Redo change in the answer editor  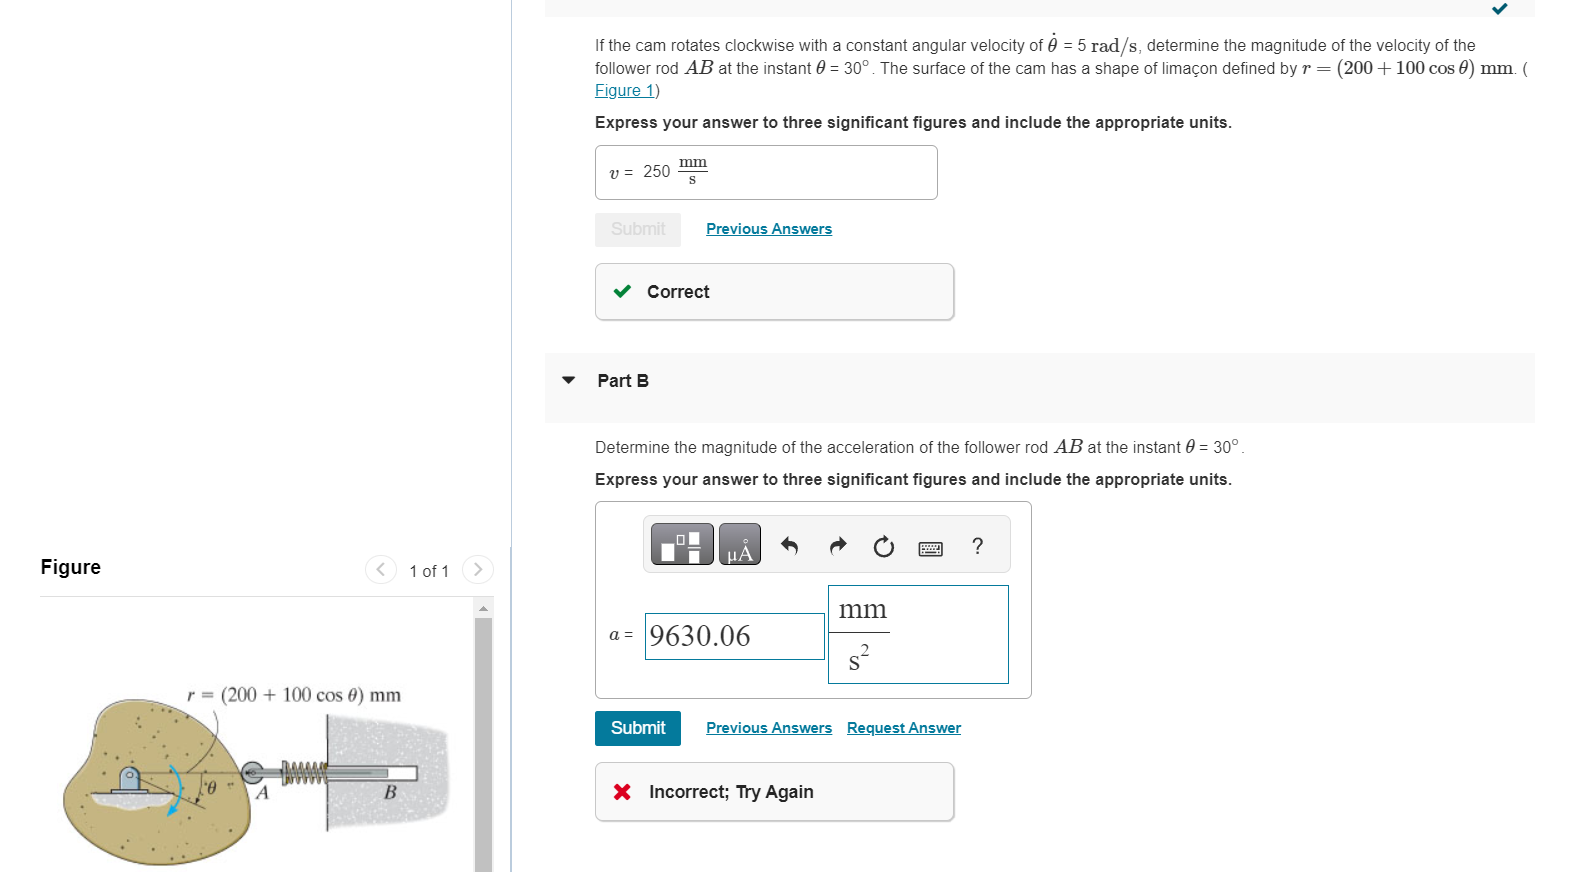pyautogui.click(x=836, y=545)
